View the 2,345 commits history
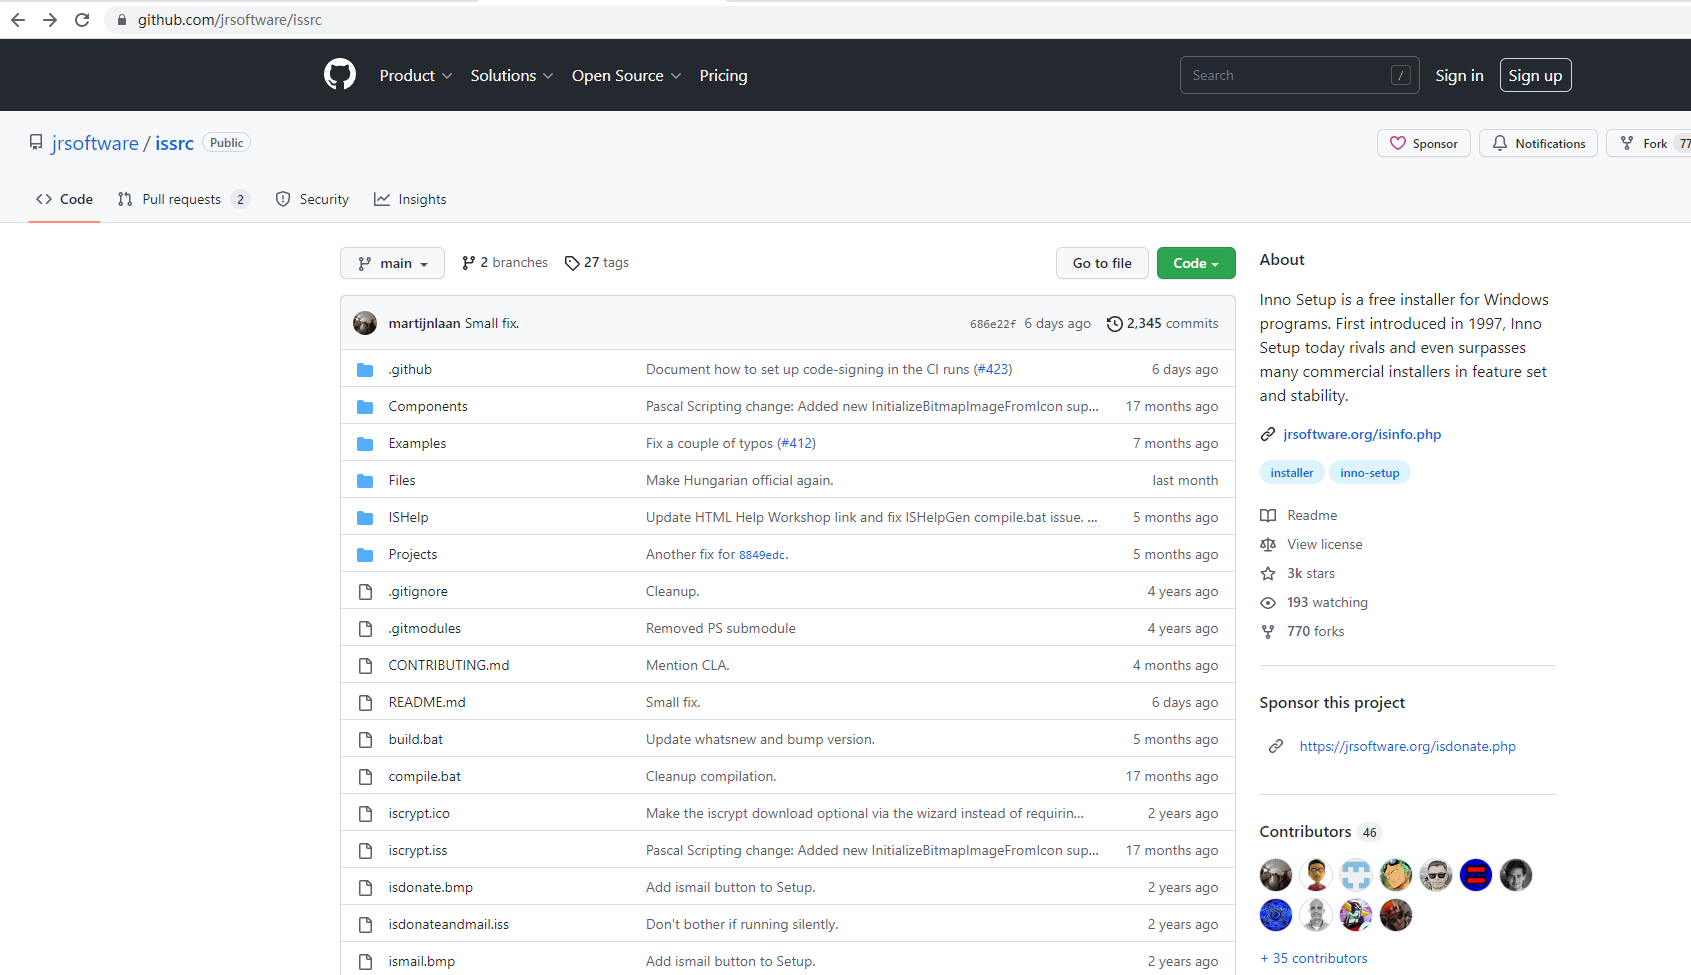This screenshot has width=1691, height=975. pos(1162,323)
